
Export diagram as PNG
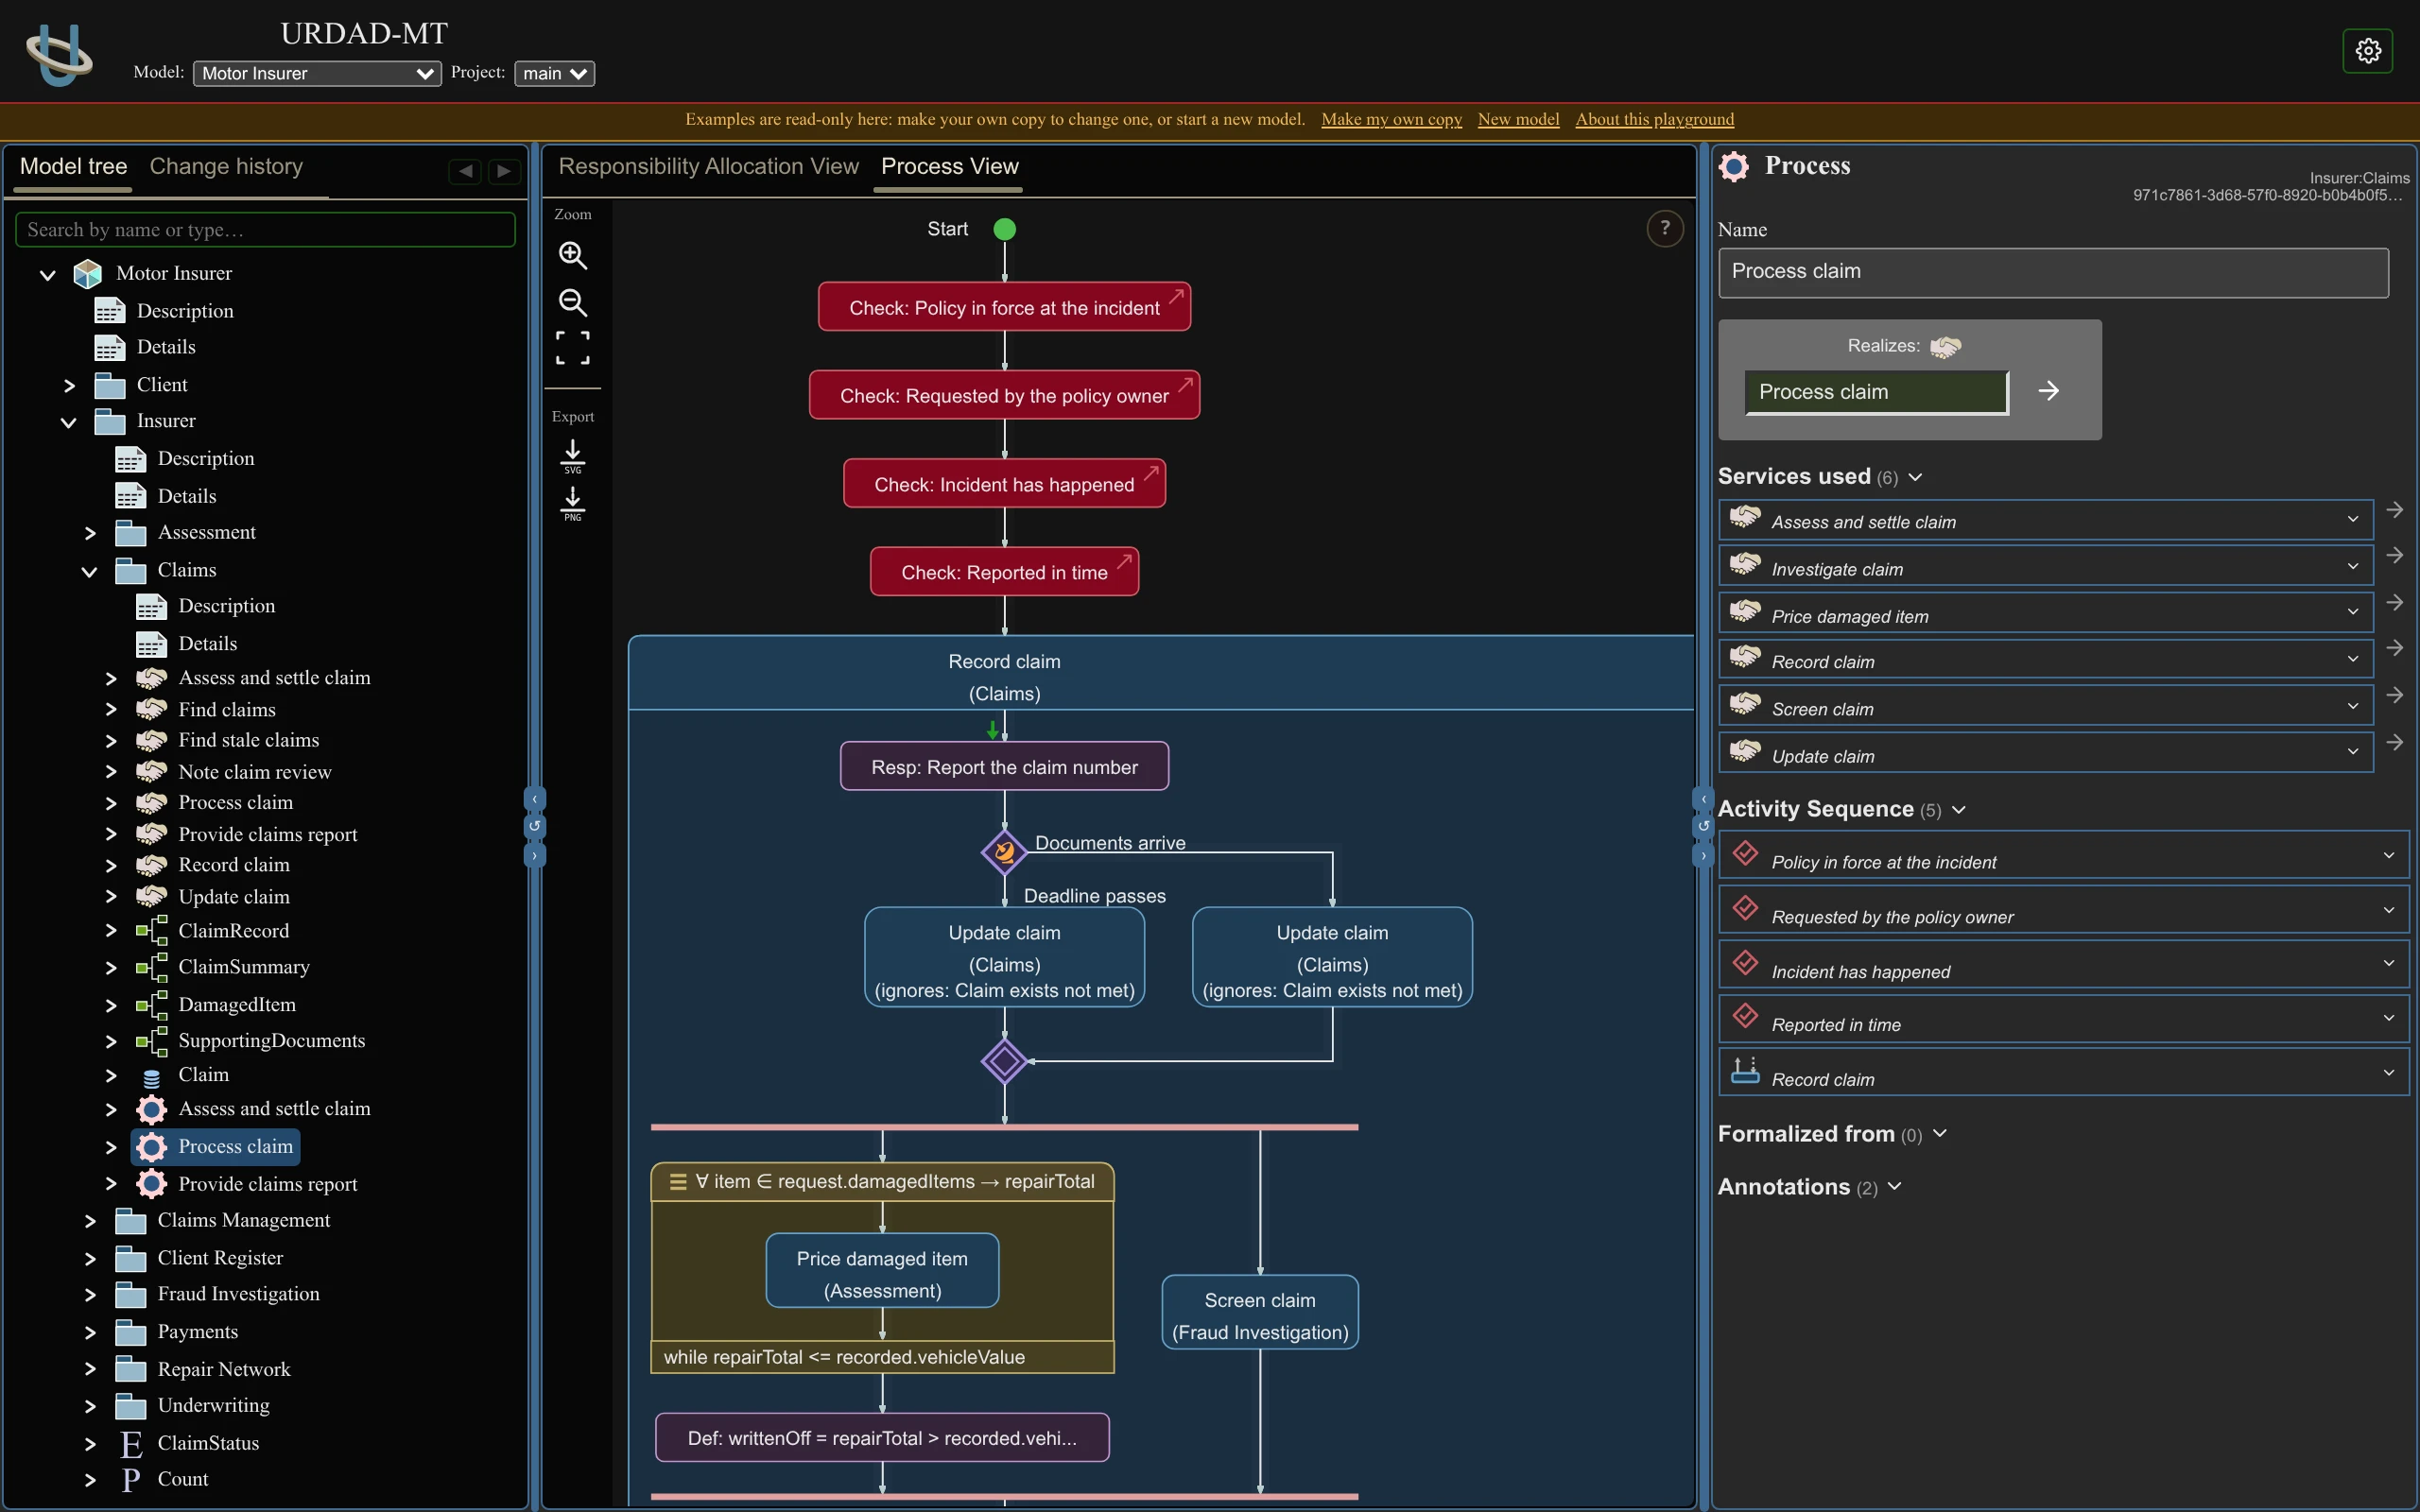572,503
